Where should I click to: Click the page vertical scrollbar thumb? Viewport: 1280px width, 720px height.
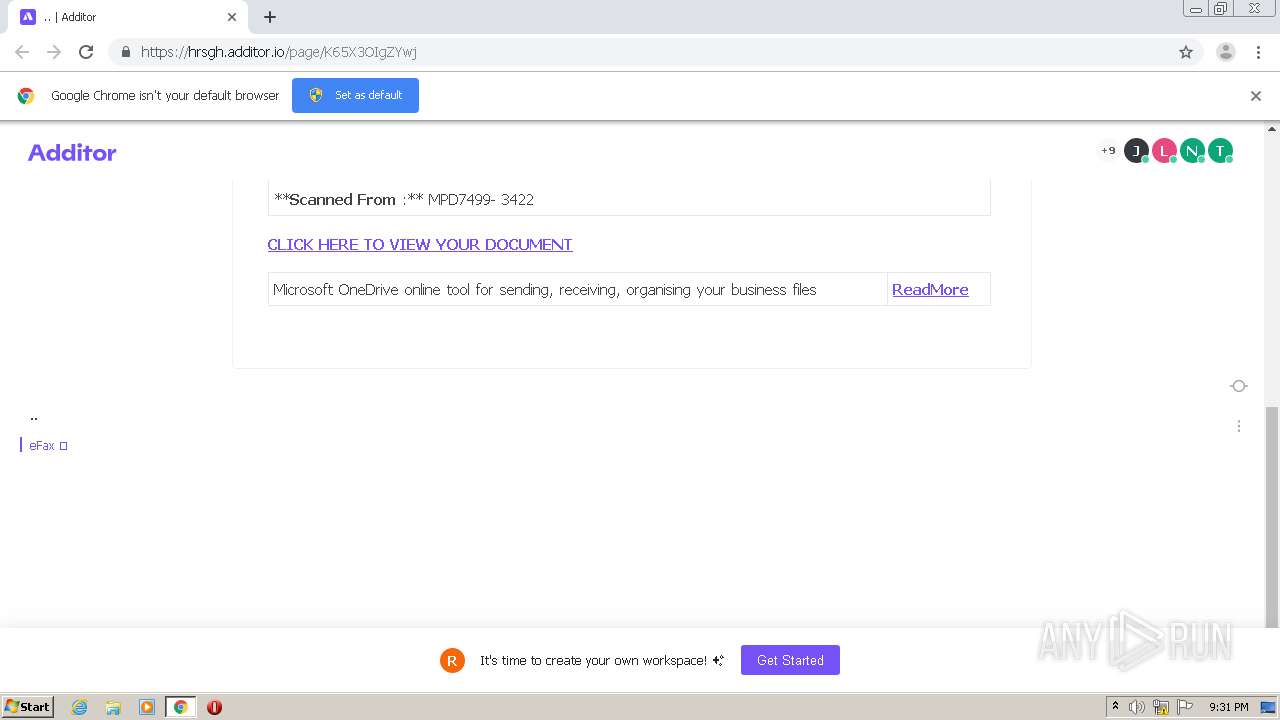pyautogui.click(x=1272, y=517)
